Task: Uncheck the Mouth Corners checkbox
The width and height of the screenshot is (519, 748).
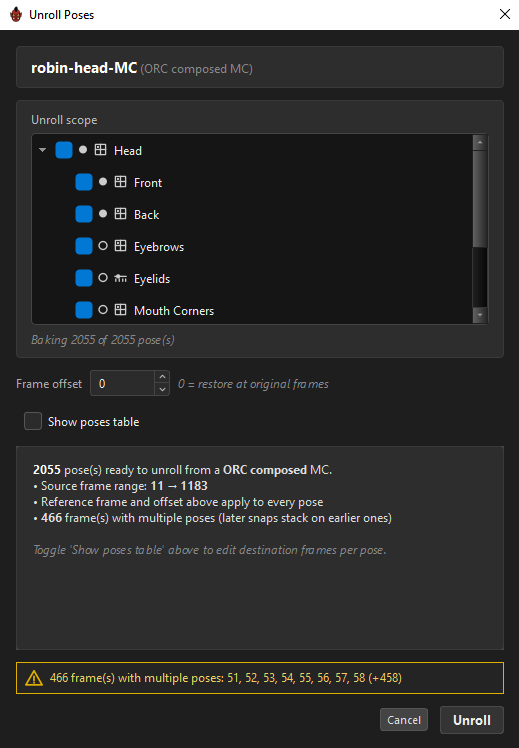Action: (84, 310)
